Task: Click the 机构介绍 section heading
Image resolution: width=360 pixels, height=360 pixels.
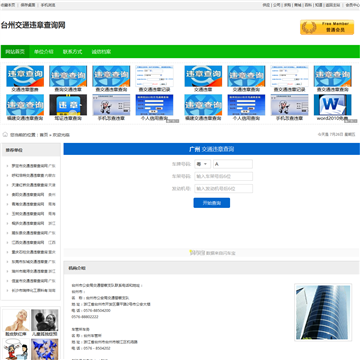Action: point(77,268)
